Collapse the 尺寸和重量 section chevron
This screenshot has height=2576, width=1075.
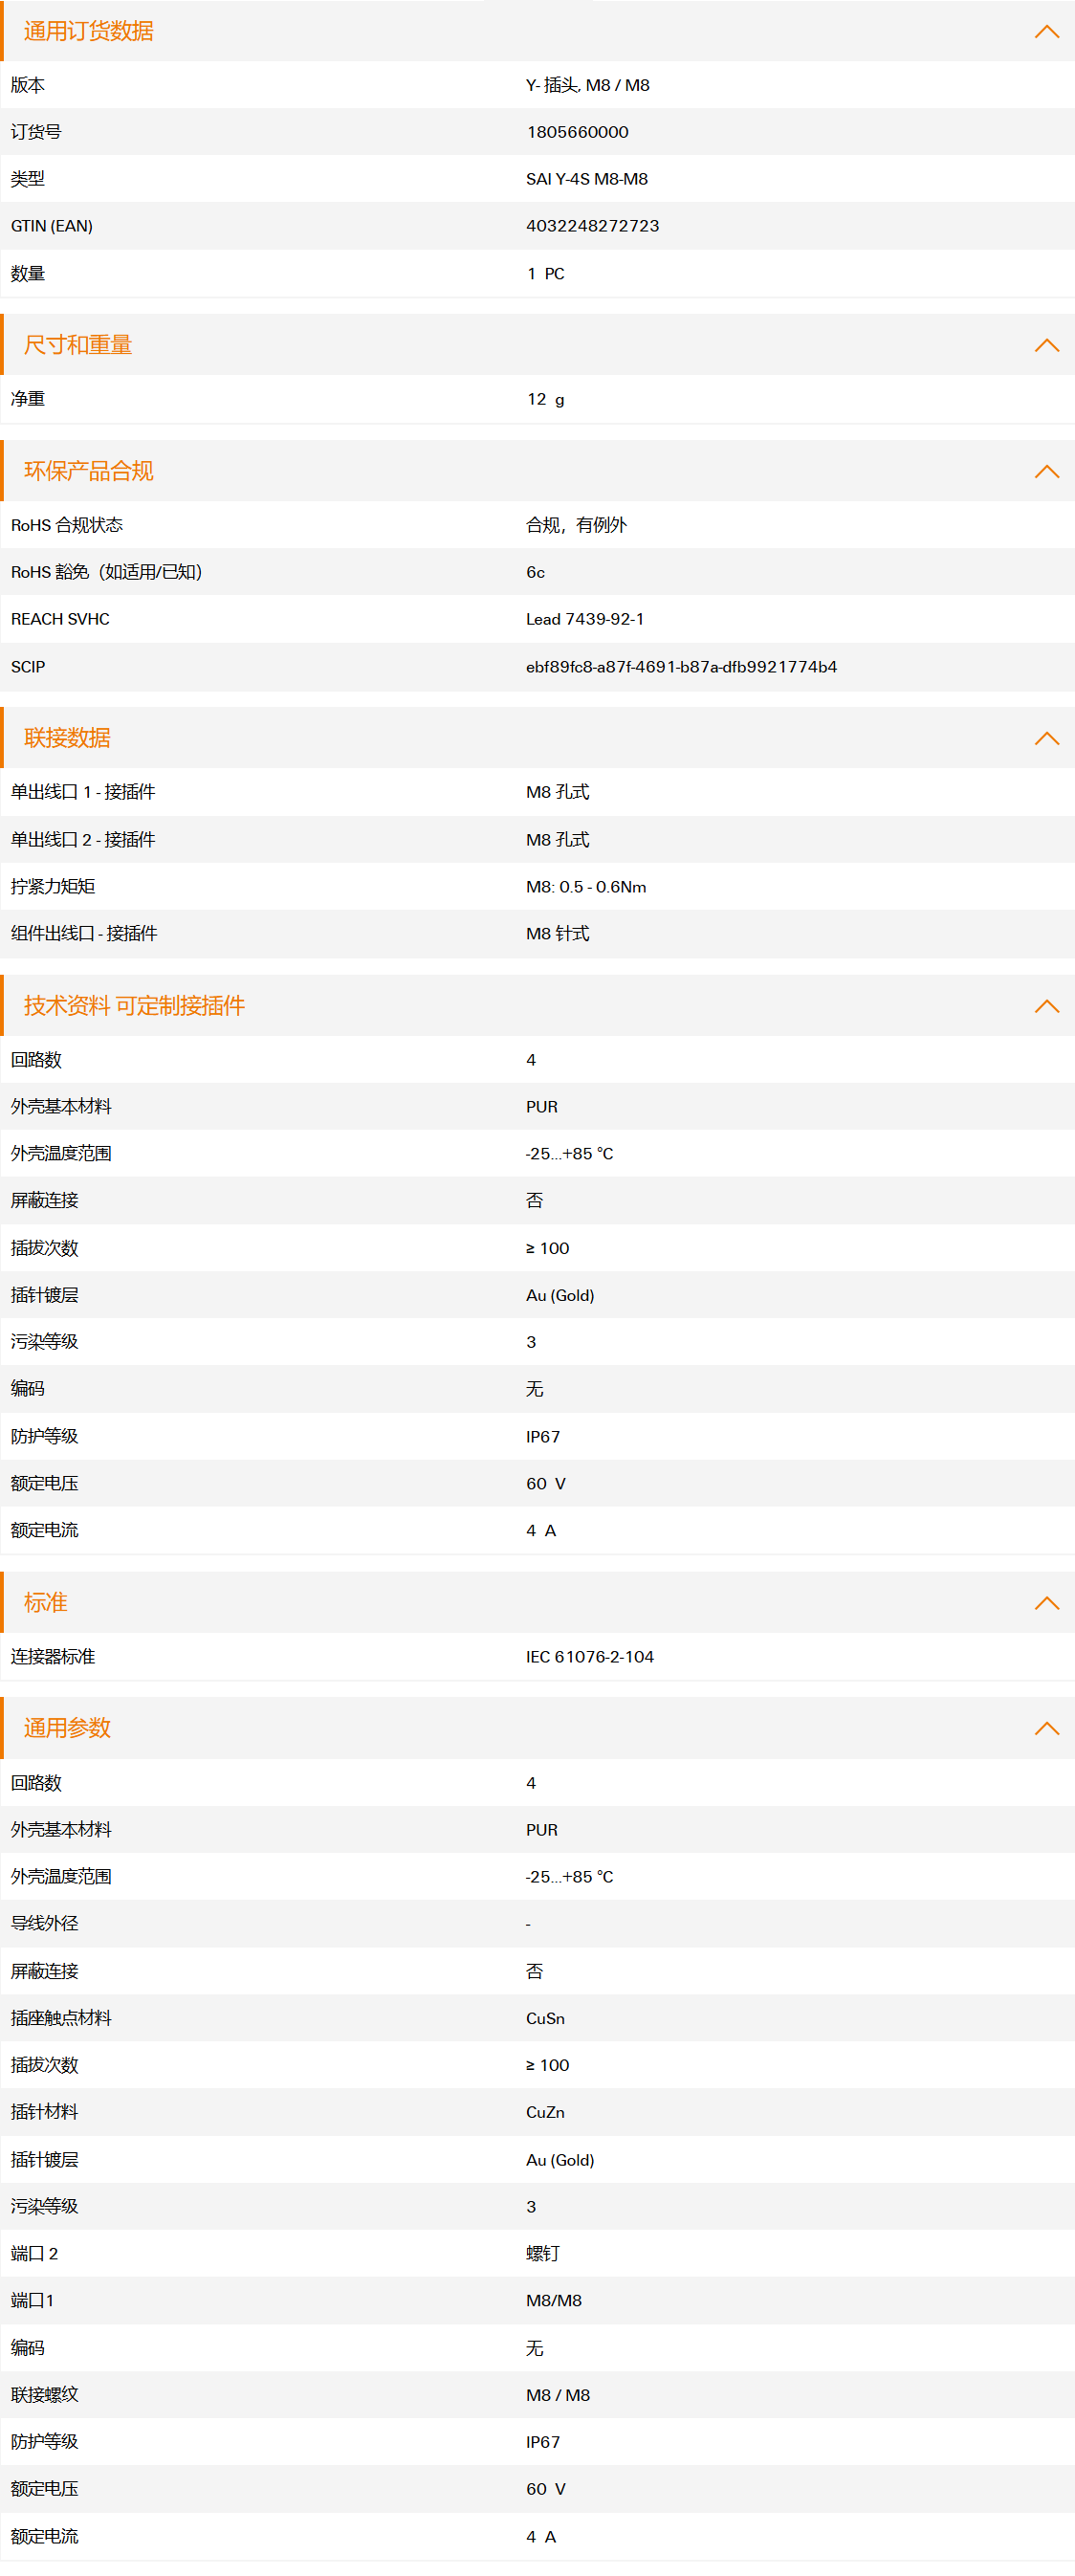[x=1046, y=345]
